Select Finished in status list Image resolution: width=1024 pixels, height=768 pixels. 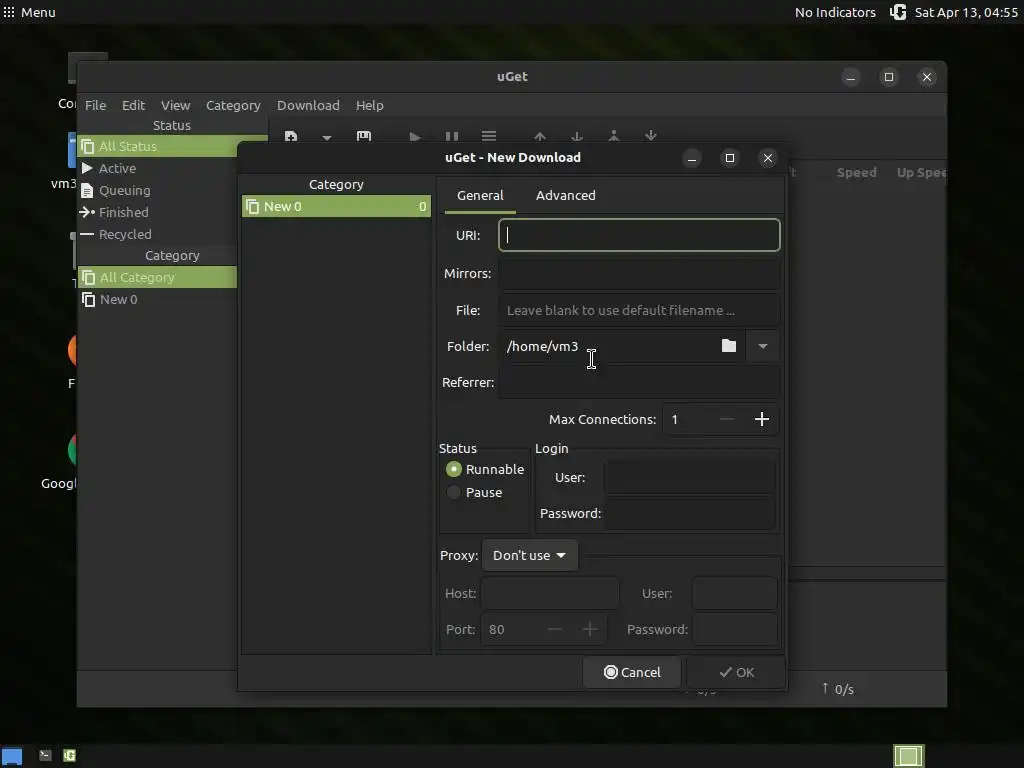tap(157, 212)
